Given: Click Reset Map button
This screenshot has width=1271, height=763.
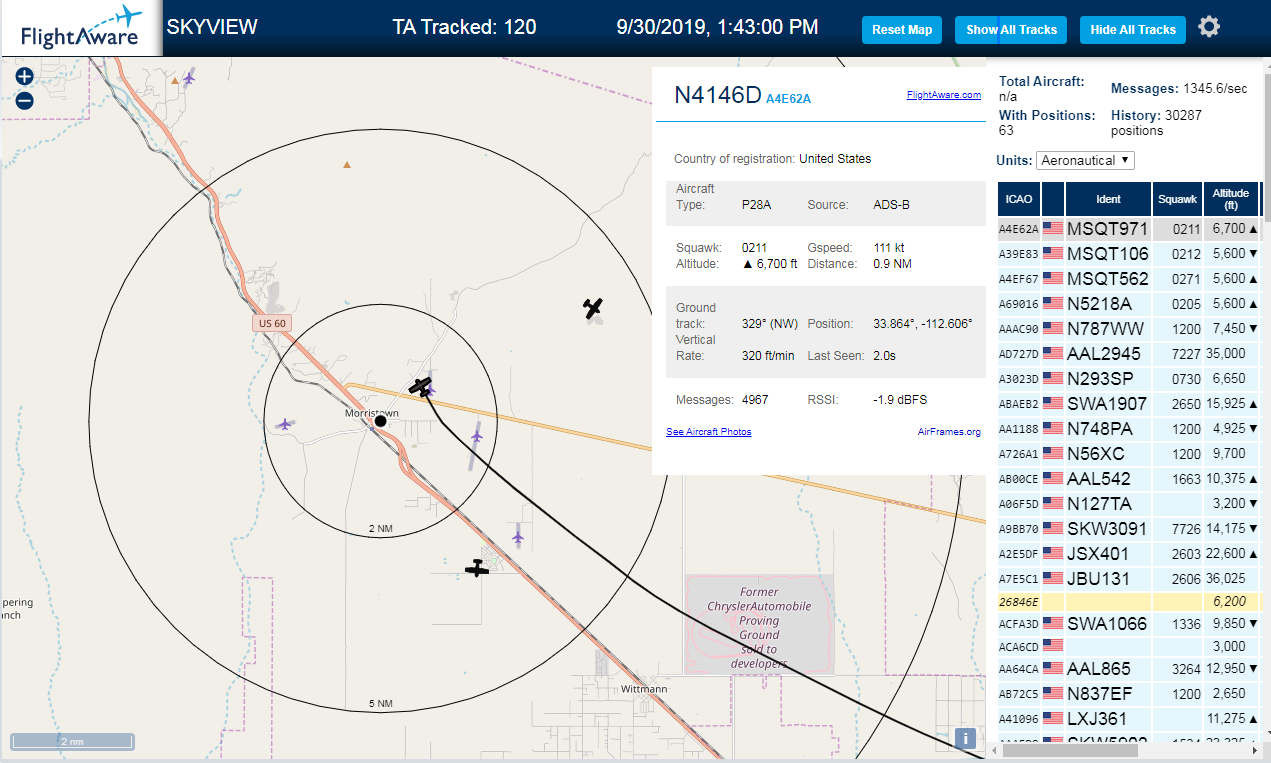Looking at the screenshot, I should [x=902, y=30].
